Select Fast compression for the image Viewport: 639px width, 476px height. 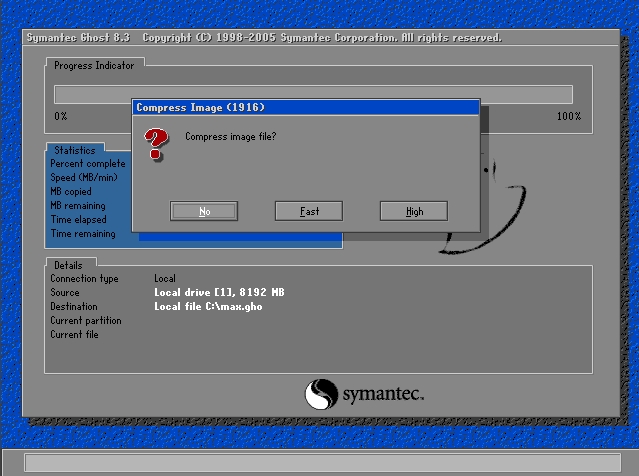309,211
